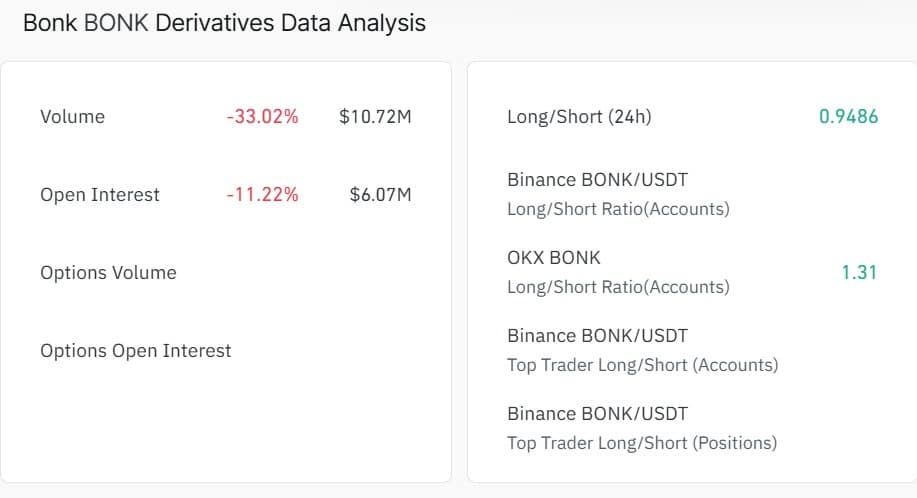Image resolution: width=917 pixels, height=498 pixels.
Task: Click the $10.72M volume amount
Action: [x=375, y=117]
